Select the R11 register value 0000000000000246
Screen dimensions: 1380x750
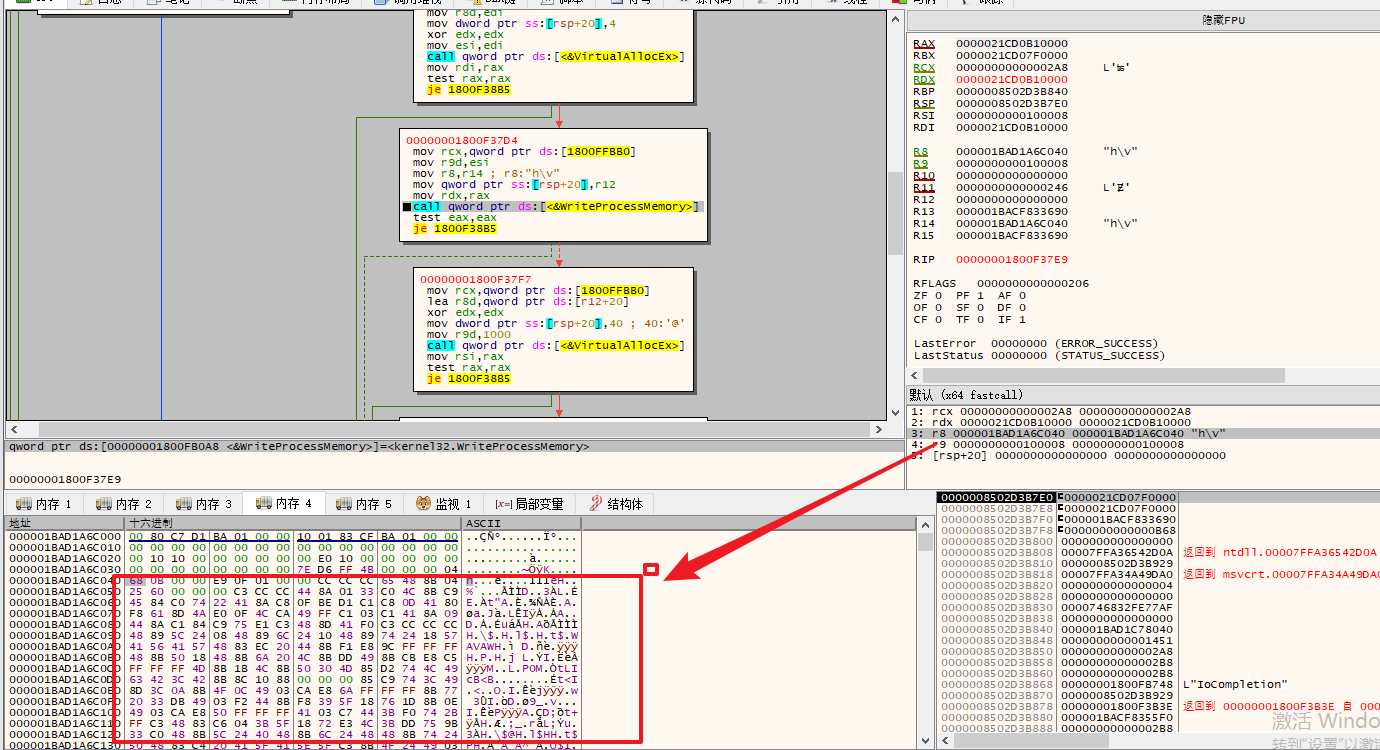click(x=1012, y=188)
